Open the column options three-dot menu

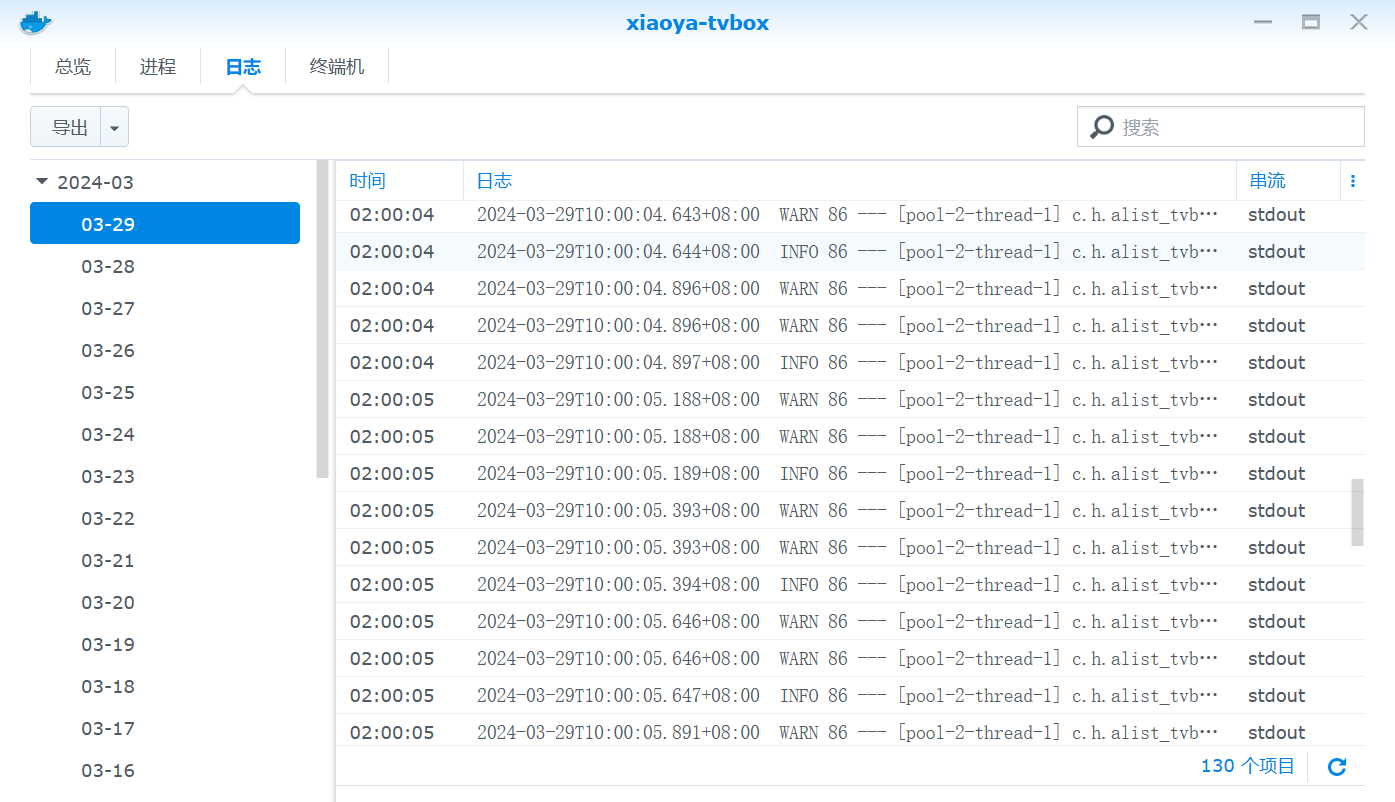1352,180
